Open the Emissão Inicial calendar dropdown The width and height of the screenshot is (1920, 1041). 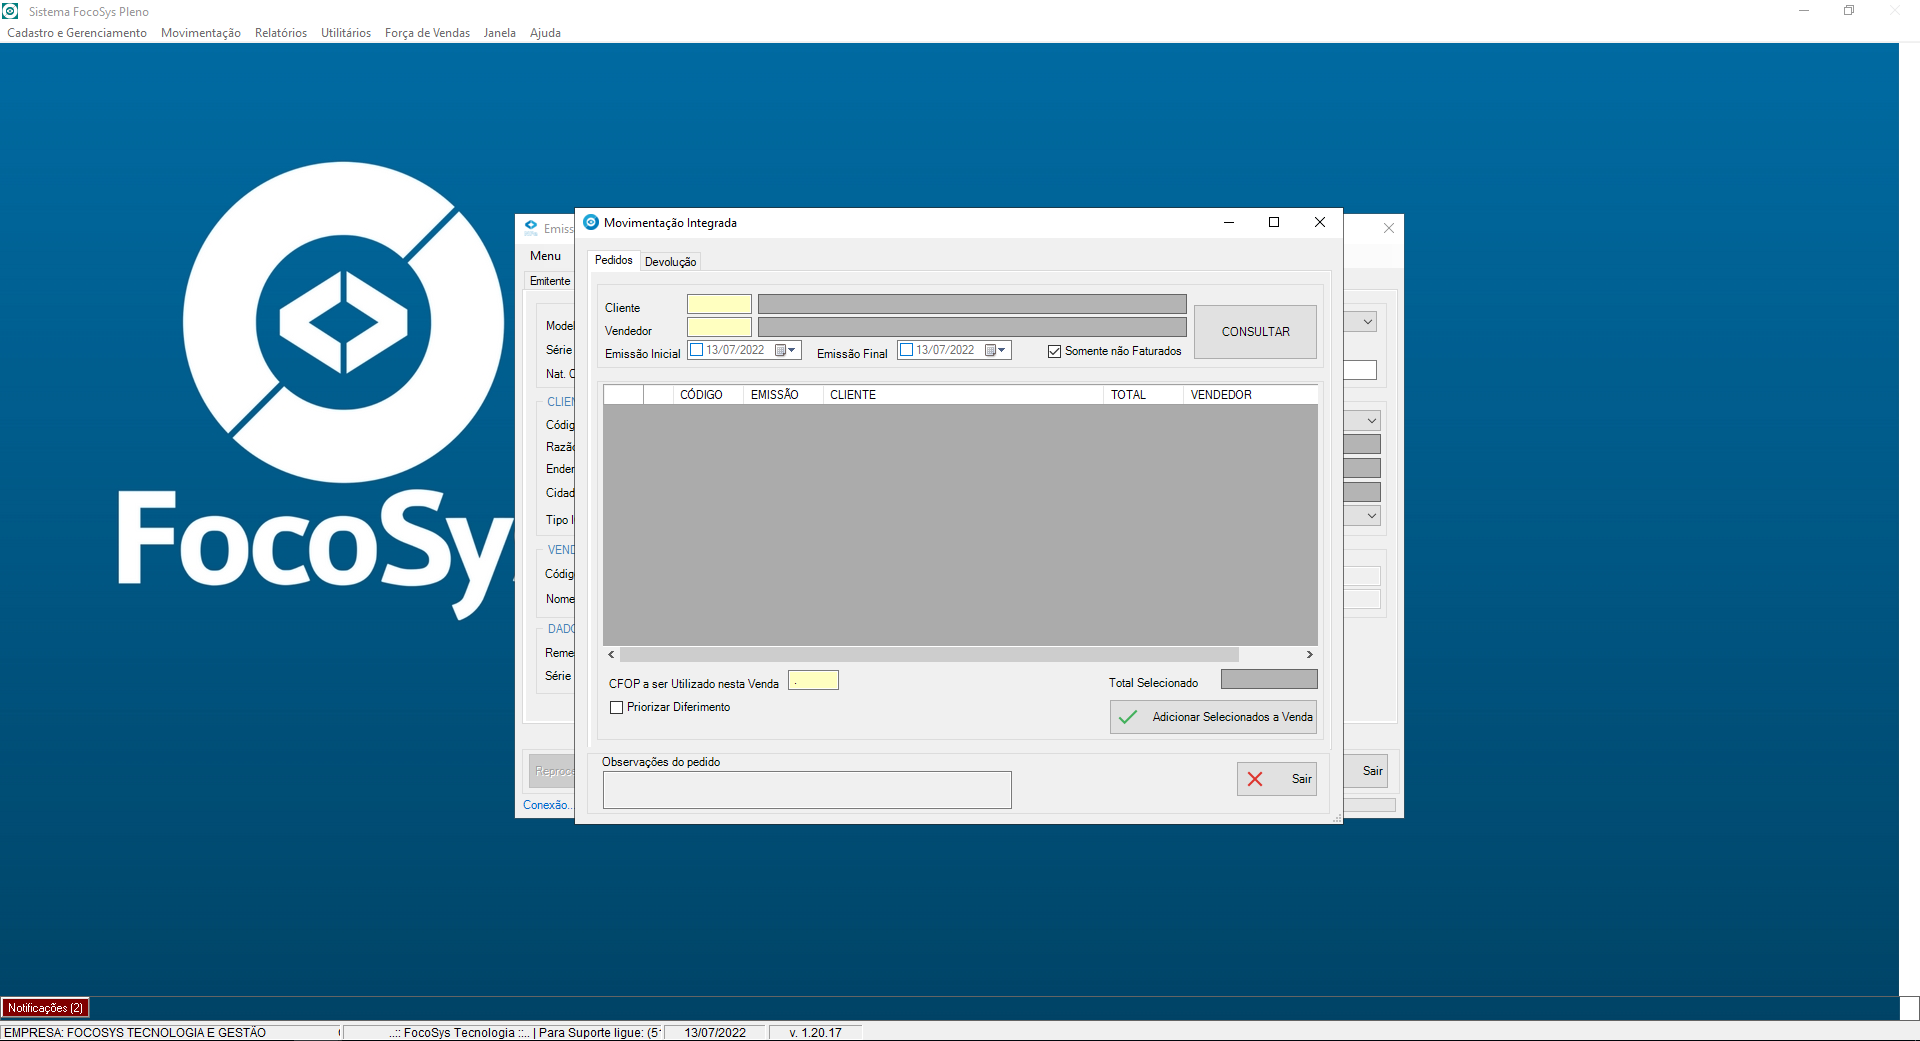tap(786, 350)
